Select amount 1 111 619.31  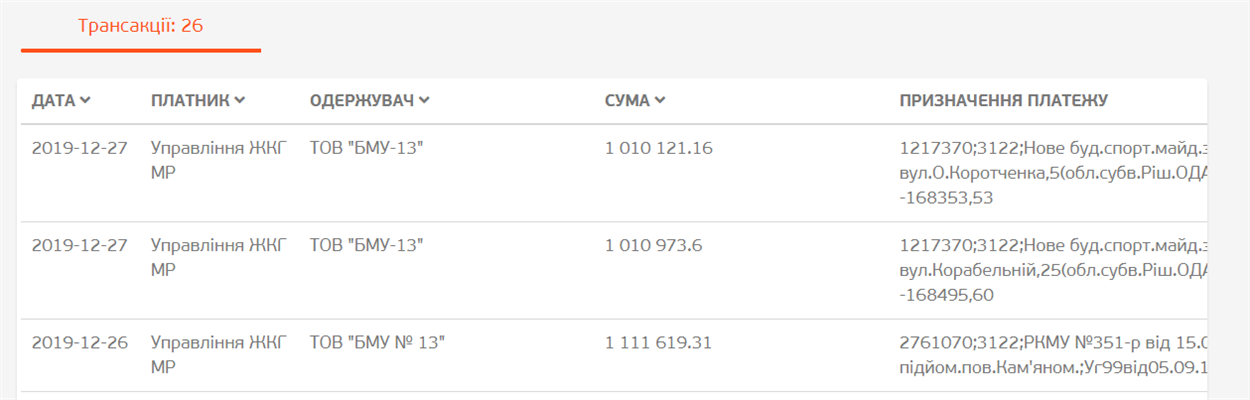pos(658,343)
